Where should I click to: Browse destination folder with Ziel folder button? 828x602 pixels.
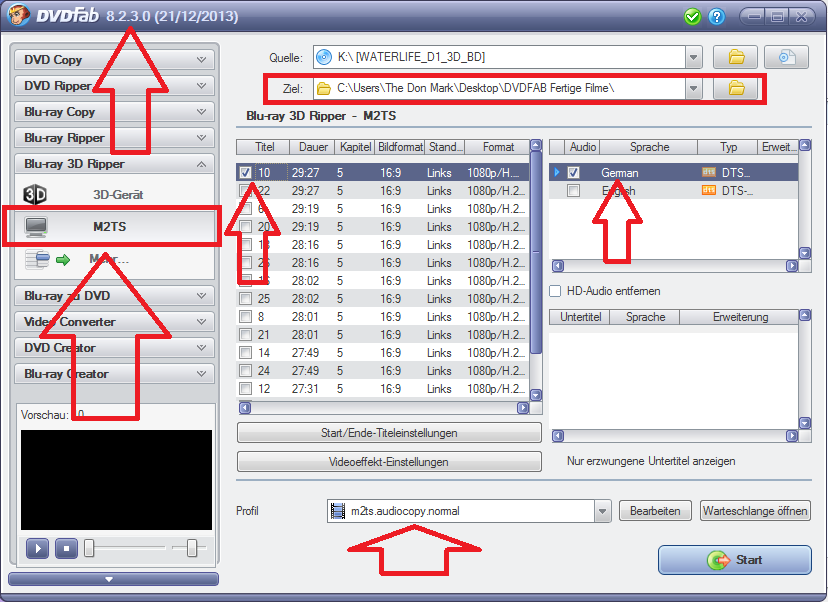[736, 88]
